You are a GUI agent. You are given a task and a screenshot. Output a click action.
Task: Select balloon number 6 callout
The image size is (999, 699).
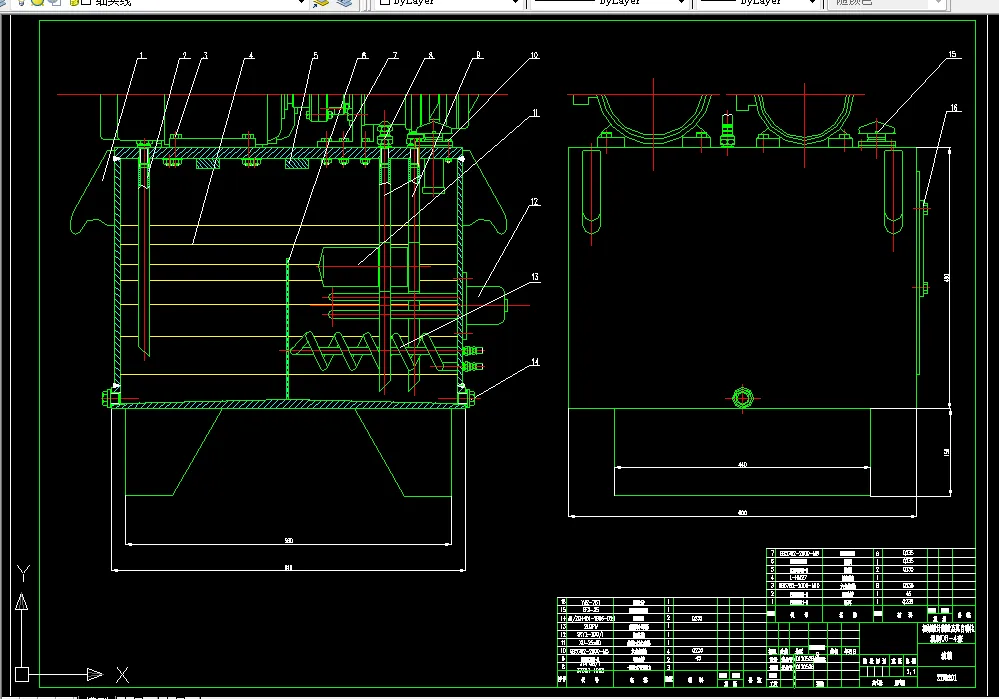(x=364, y=55)
